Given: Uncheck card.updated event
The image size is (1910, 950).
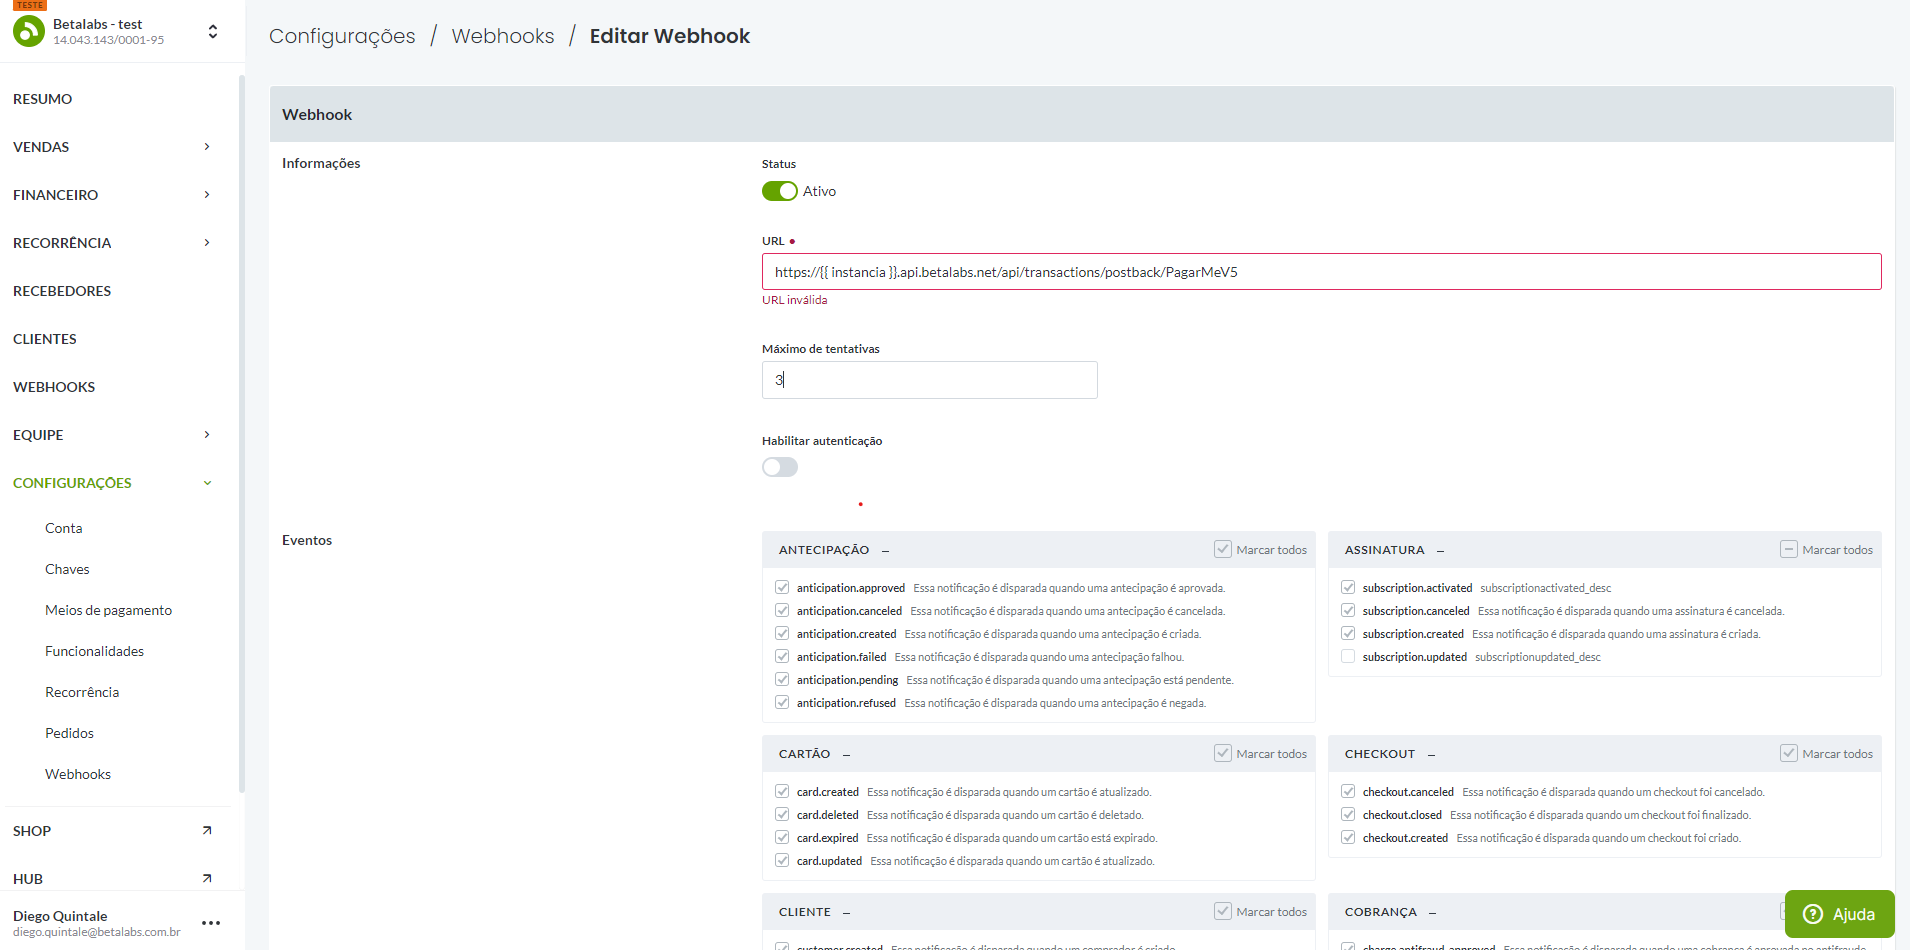Looking at the screenshot, I should pyautogui.click(x=782, y=860).
